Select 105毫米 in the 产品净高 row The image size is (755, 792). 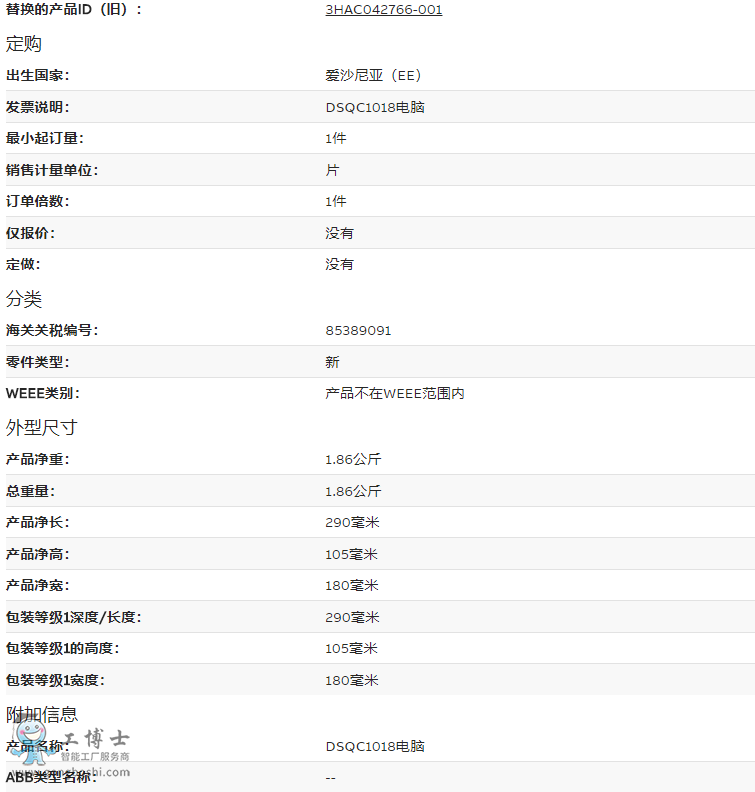click(351, 554)
